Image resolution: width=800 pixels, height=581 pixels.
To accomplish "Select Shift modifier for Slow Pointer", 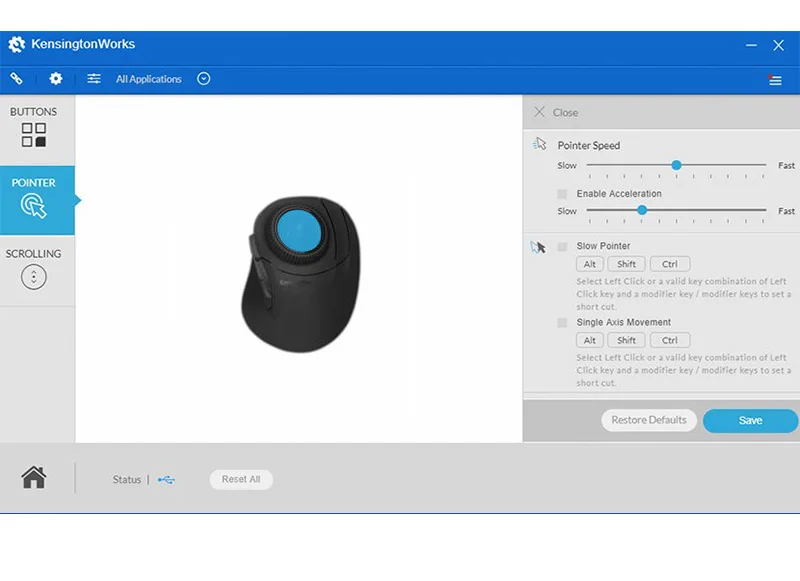I will (x=626, y=264).
